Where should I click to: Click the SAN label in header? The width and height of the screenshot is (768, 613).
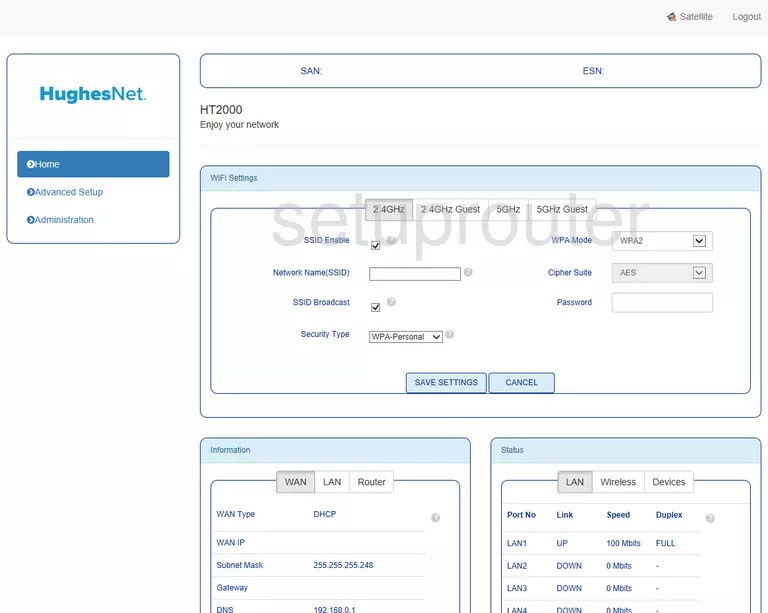311,71
